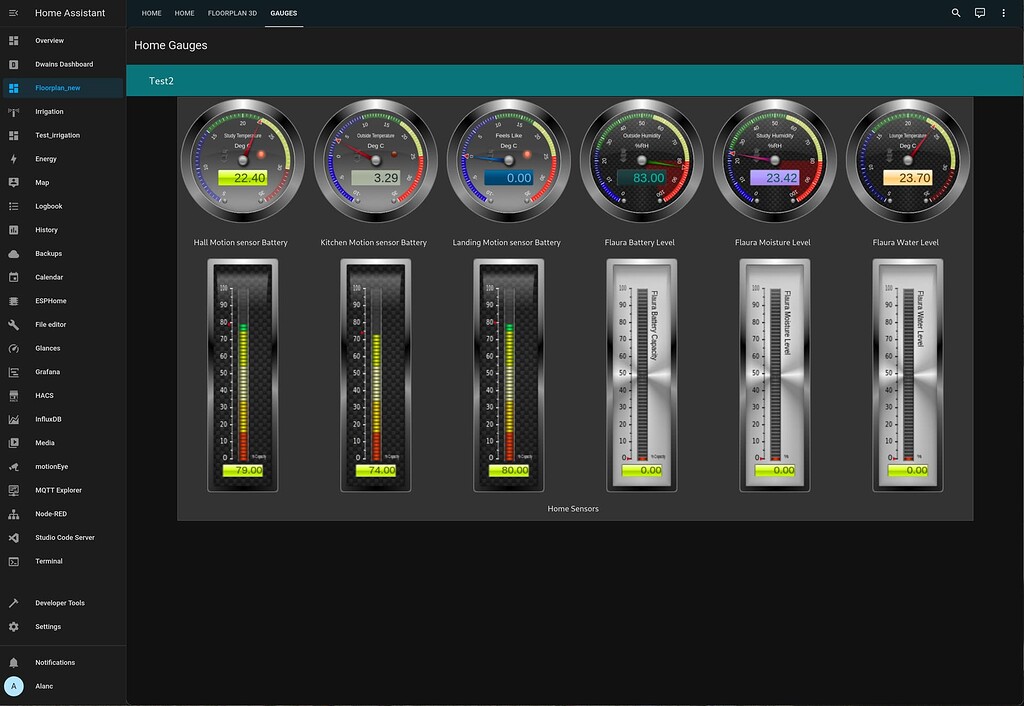Open Developer Tools from the sidebar
This screenshot has width=1024, height=706.
(58, 602)
